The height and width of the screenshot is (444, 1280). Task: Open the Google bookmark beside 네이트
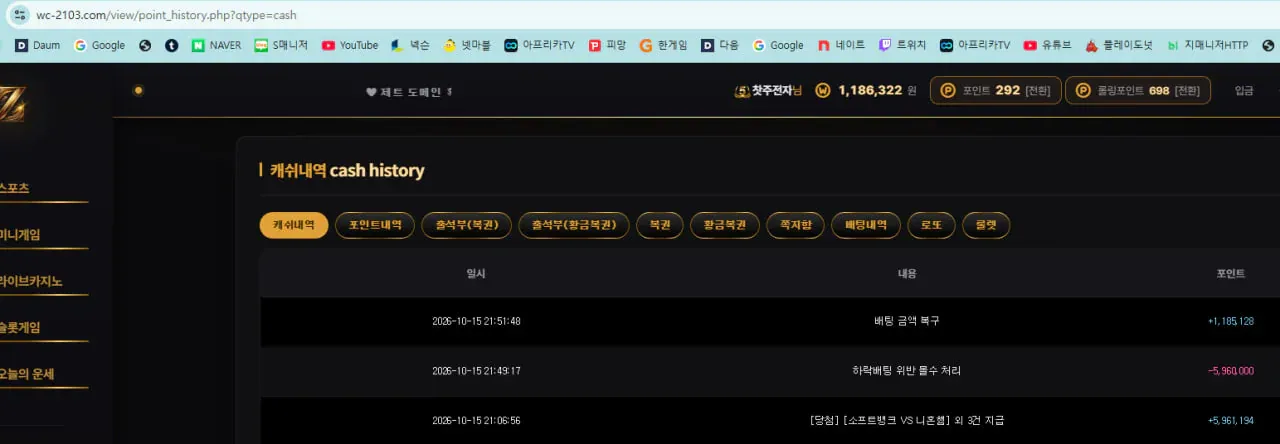coord(778,45)
